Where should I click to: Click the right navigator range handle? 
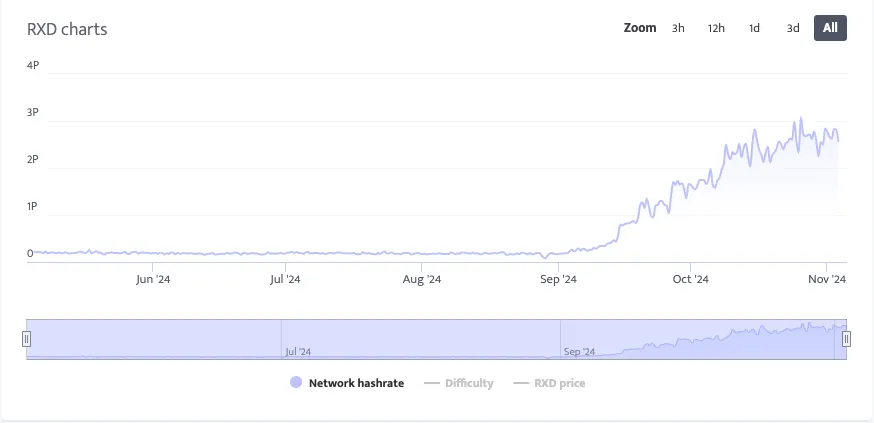(x=846, y=339)
